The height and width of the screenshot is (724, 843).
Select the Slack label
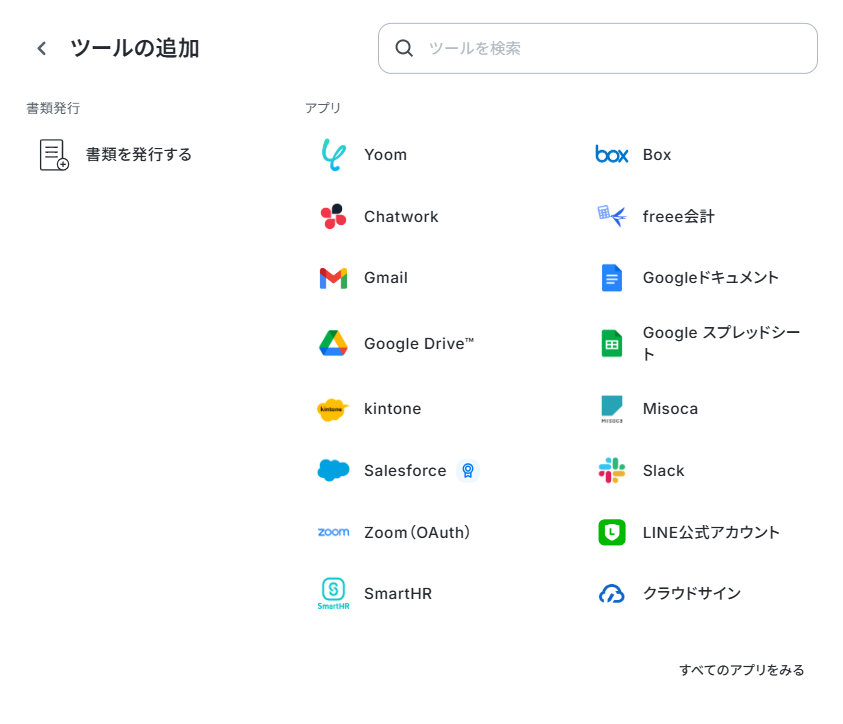coord(663,470)
